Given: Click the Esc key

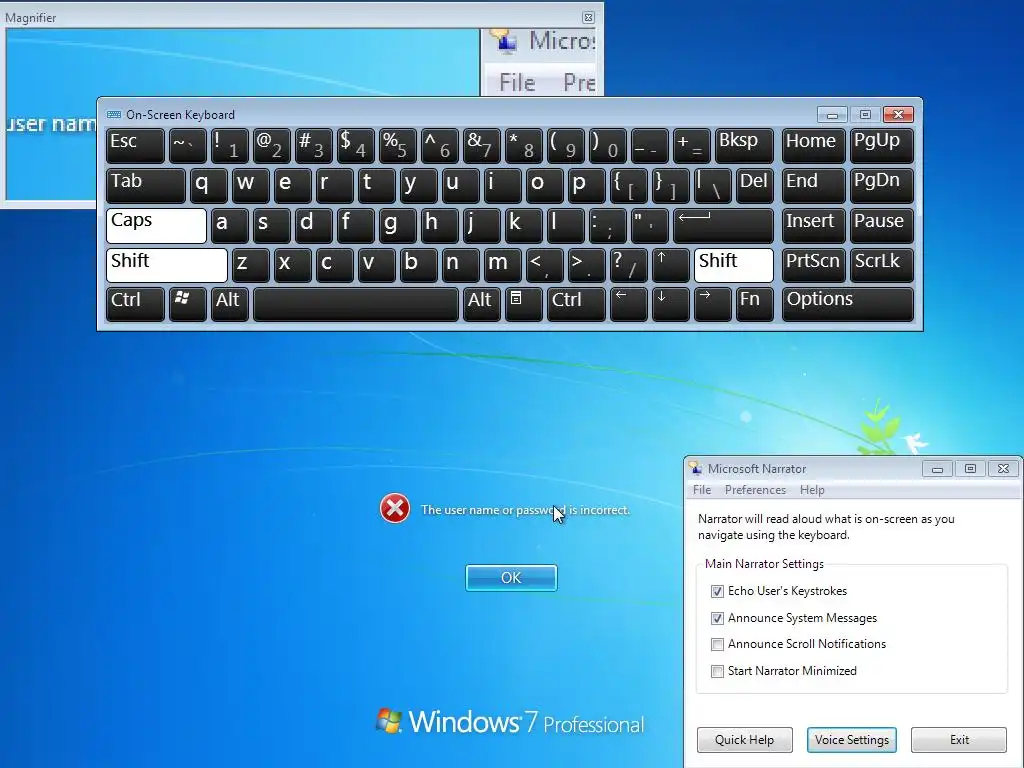Looking at the screenshot, I should 135,146.
